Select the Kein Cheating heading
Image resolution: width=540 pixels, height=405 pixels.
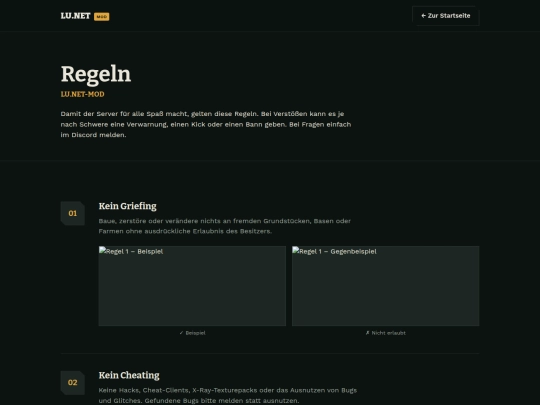pyautogui.click(x=129, y=375)
